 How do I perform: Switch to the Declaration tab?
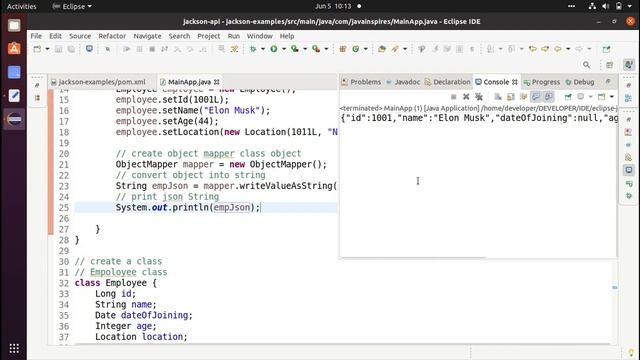[x=448, y=82]
